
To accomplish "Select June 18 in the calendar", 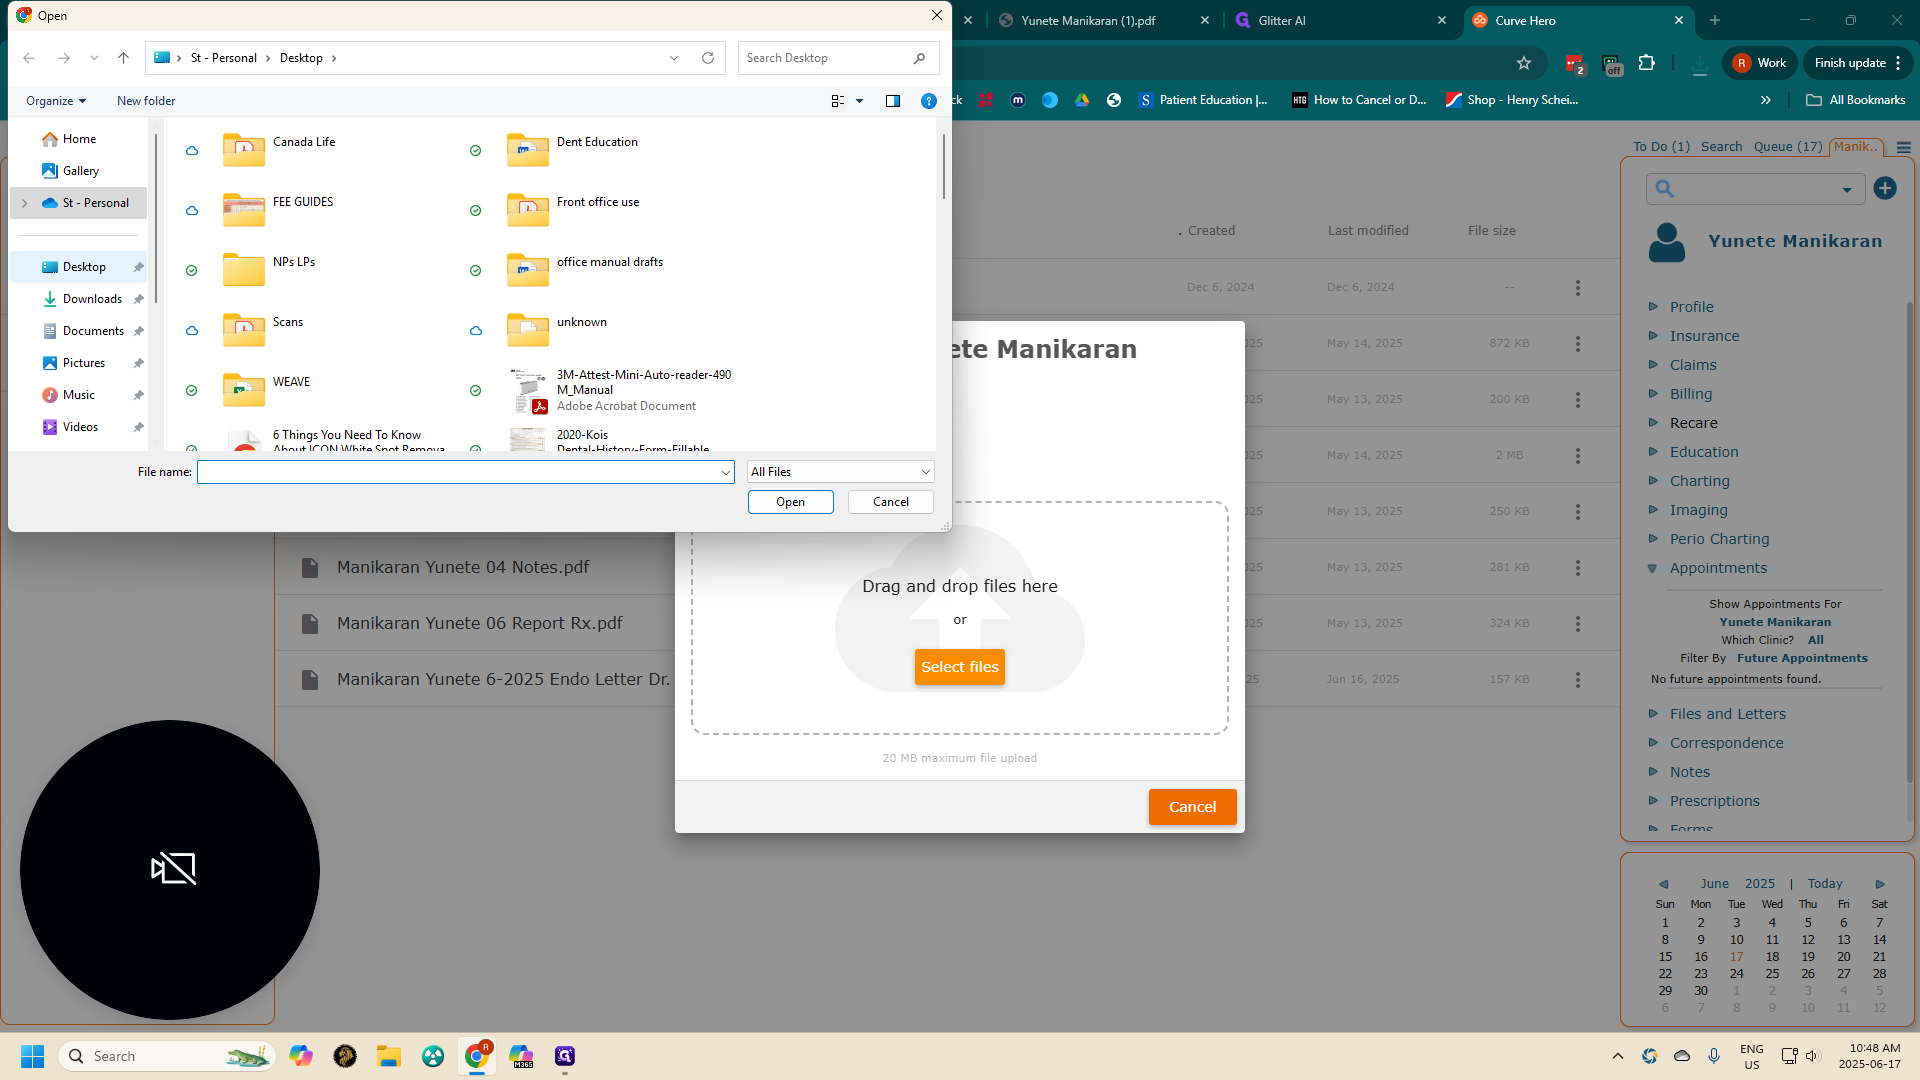I will pos(1772,957).
